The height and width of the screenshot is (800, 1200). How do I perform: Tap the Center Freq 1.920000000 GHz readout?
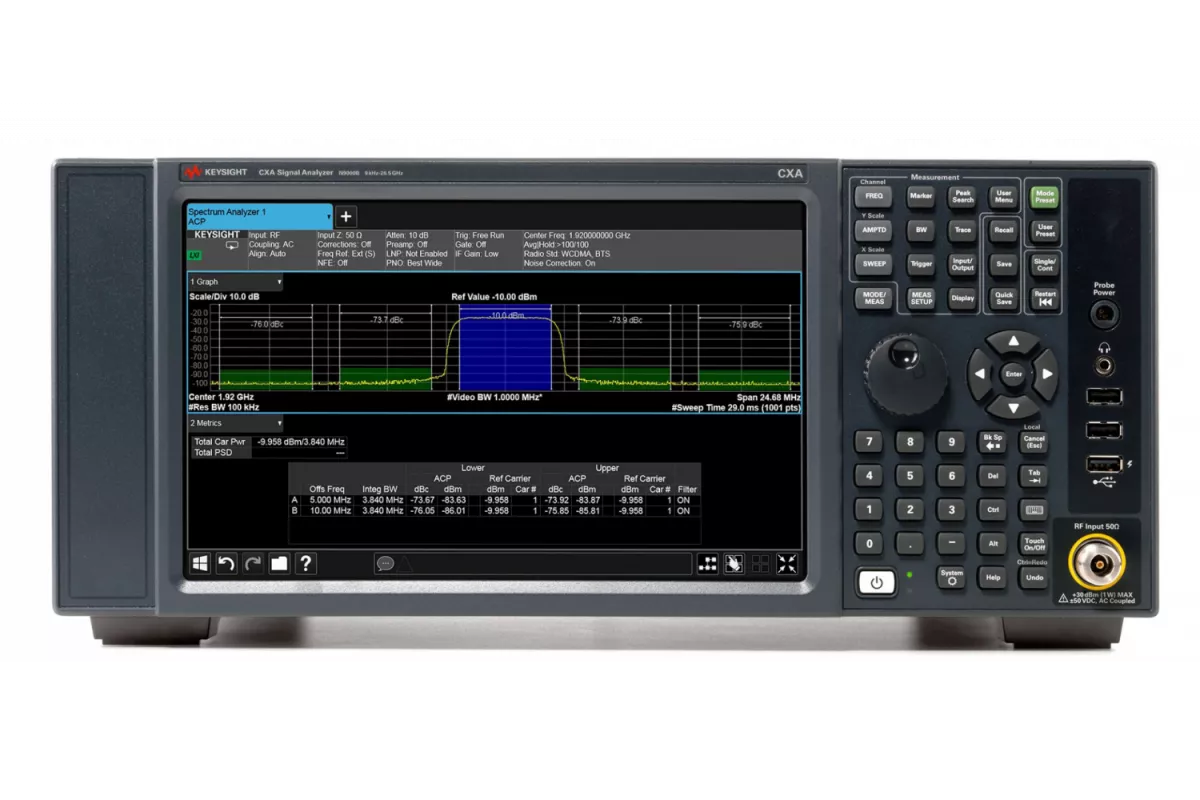(x=577, y=235)
